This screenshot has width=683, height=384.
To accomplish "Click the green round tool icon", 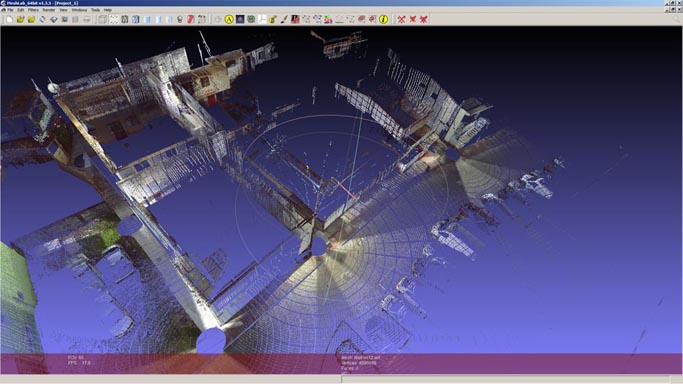I will click(251, 19).
